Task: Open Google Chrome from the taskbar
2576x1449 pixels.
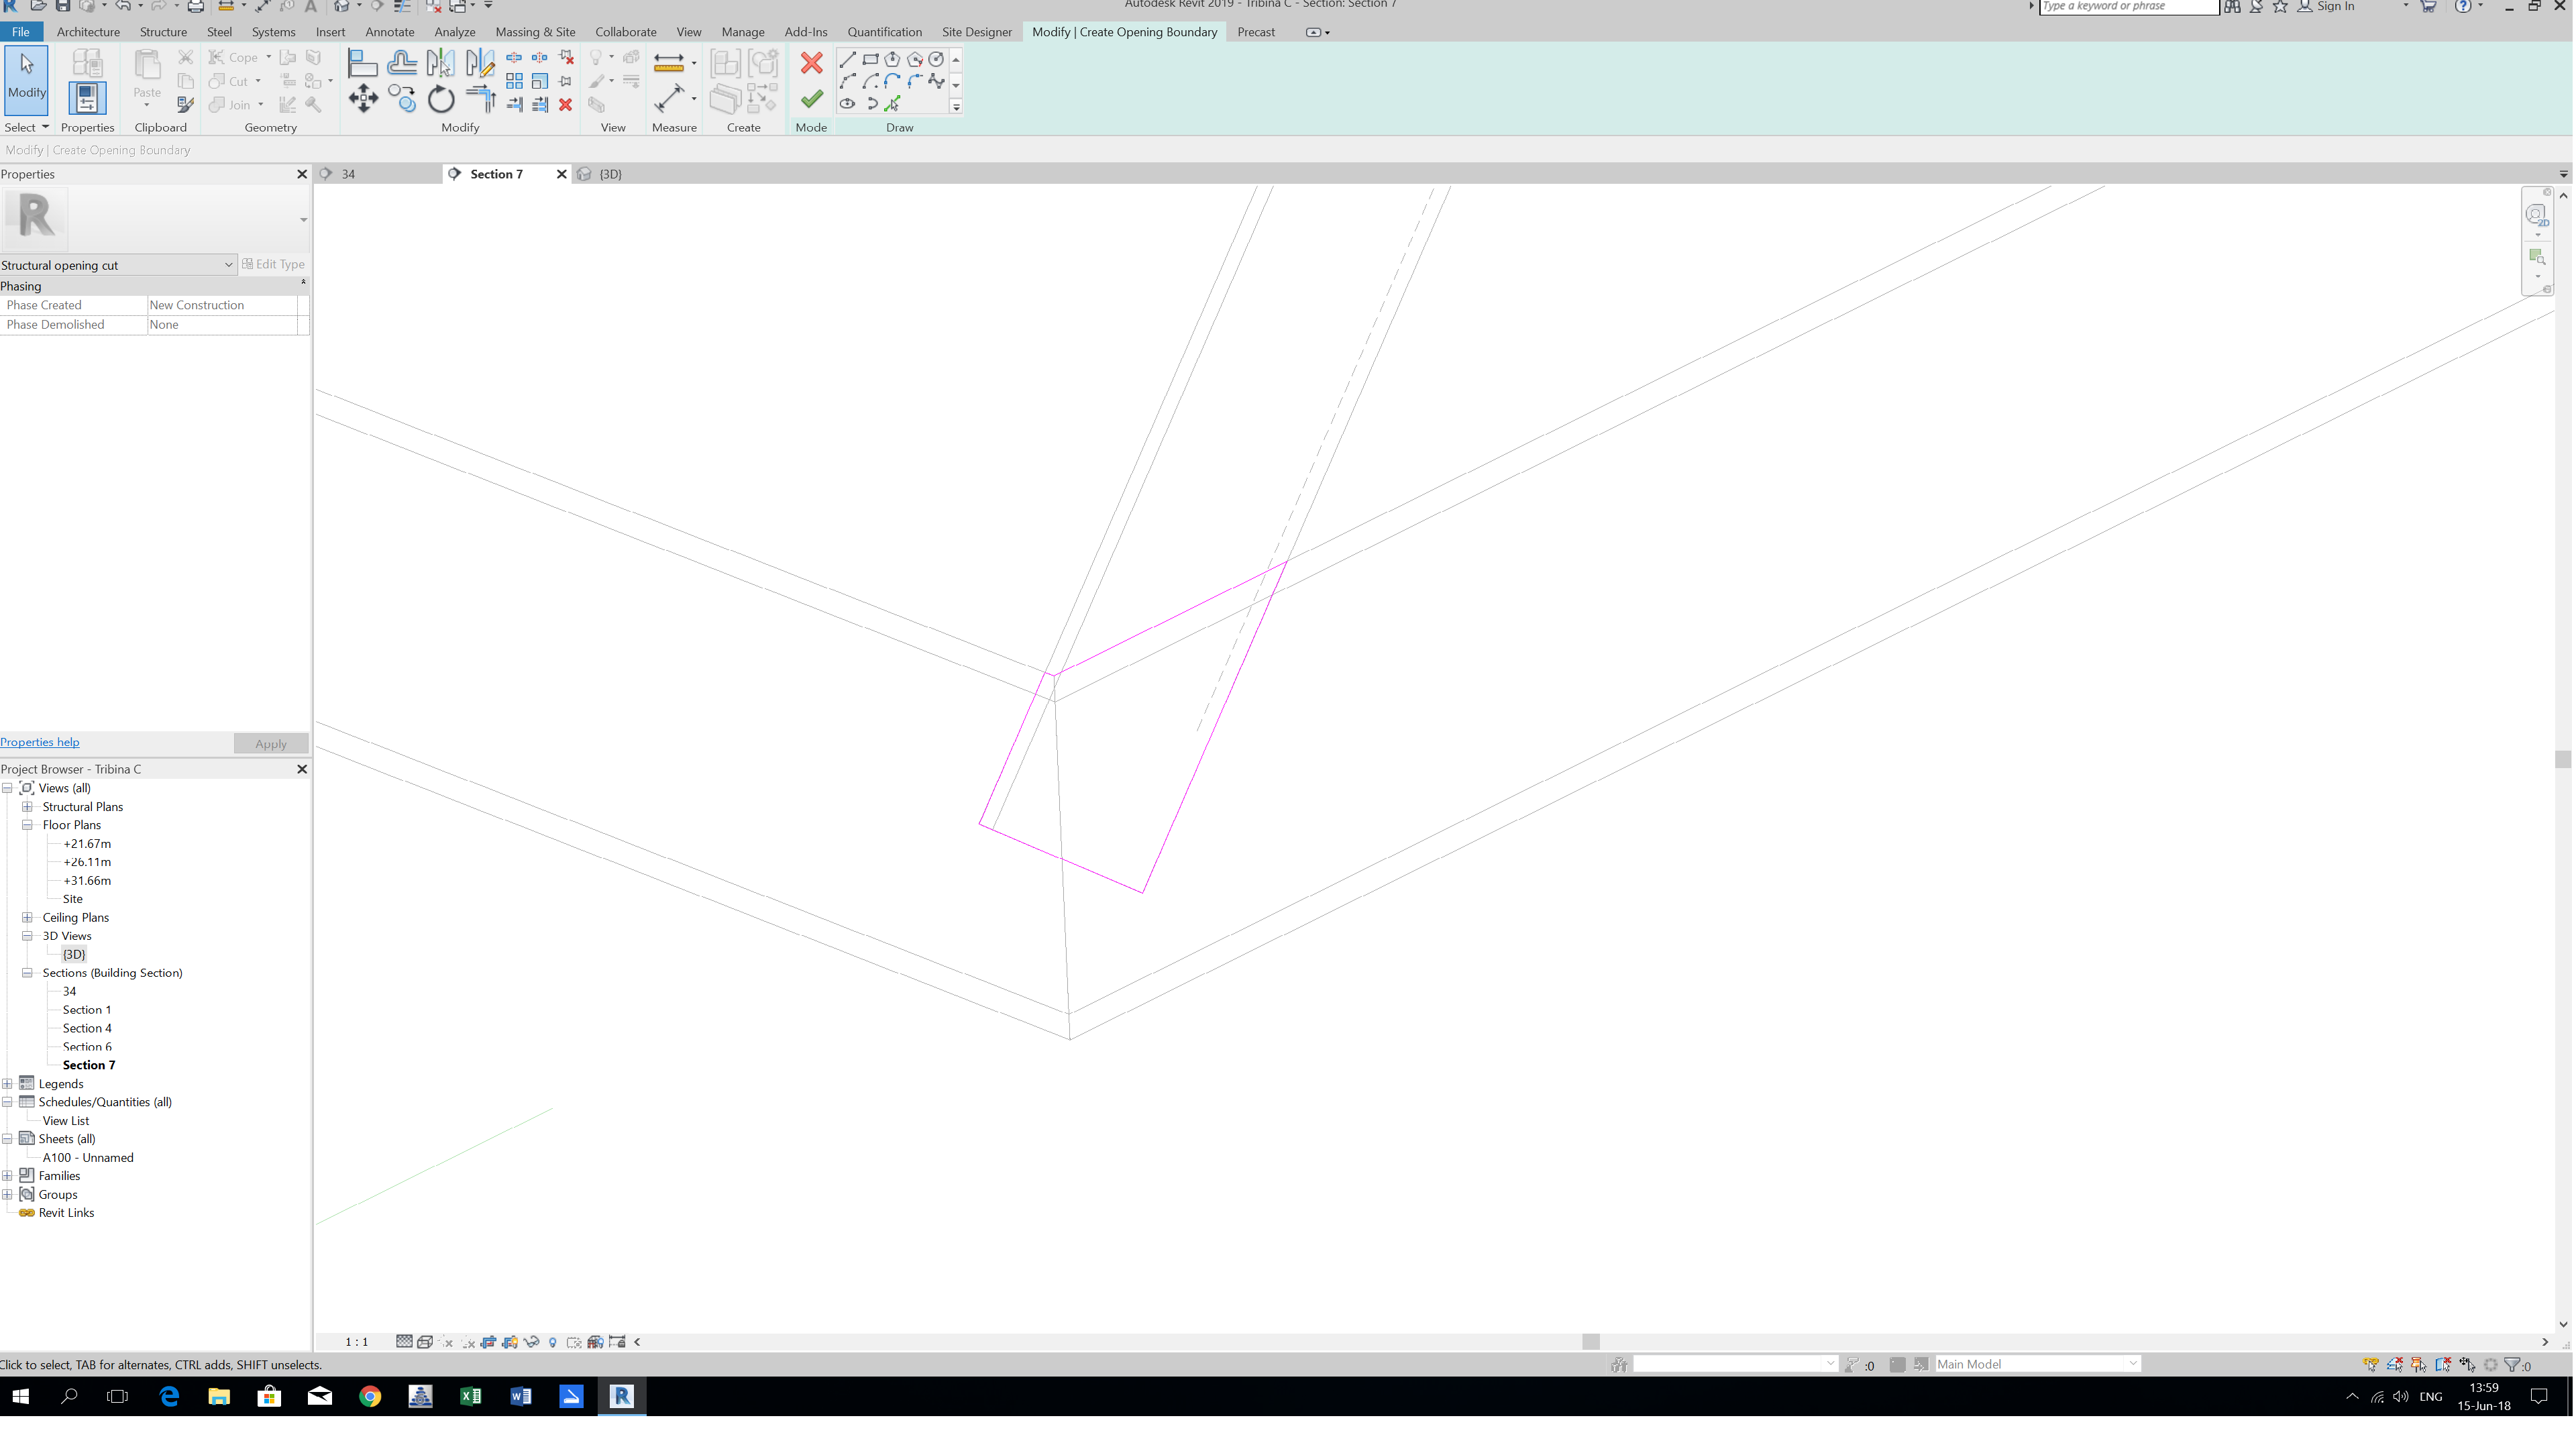Action: pyautogui.click(x=370, y=1397)
